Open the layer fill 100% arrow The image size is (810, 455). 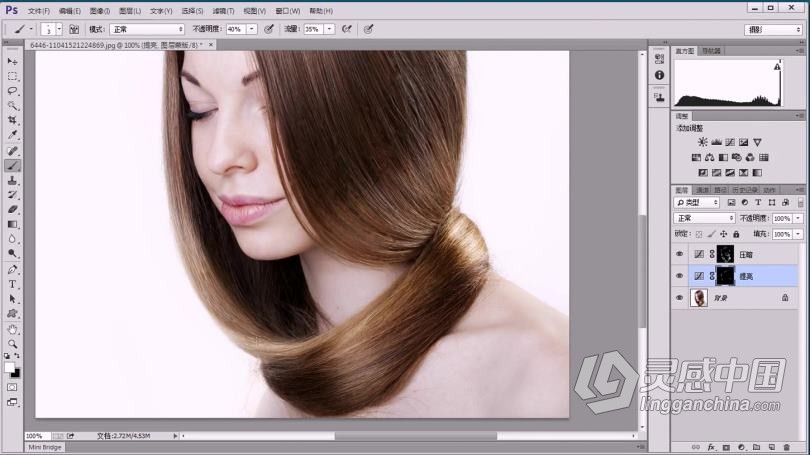tap(799, 234)
